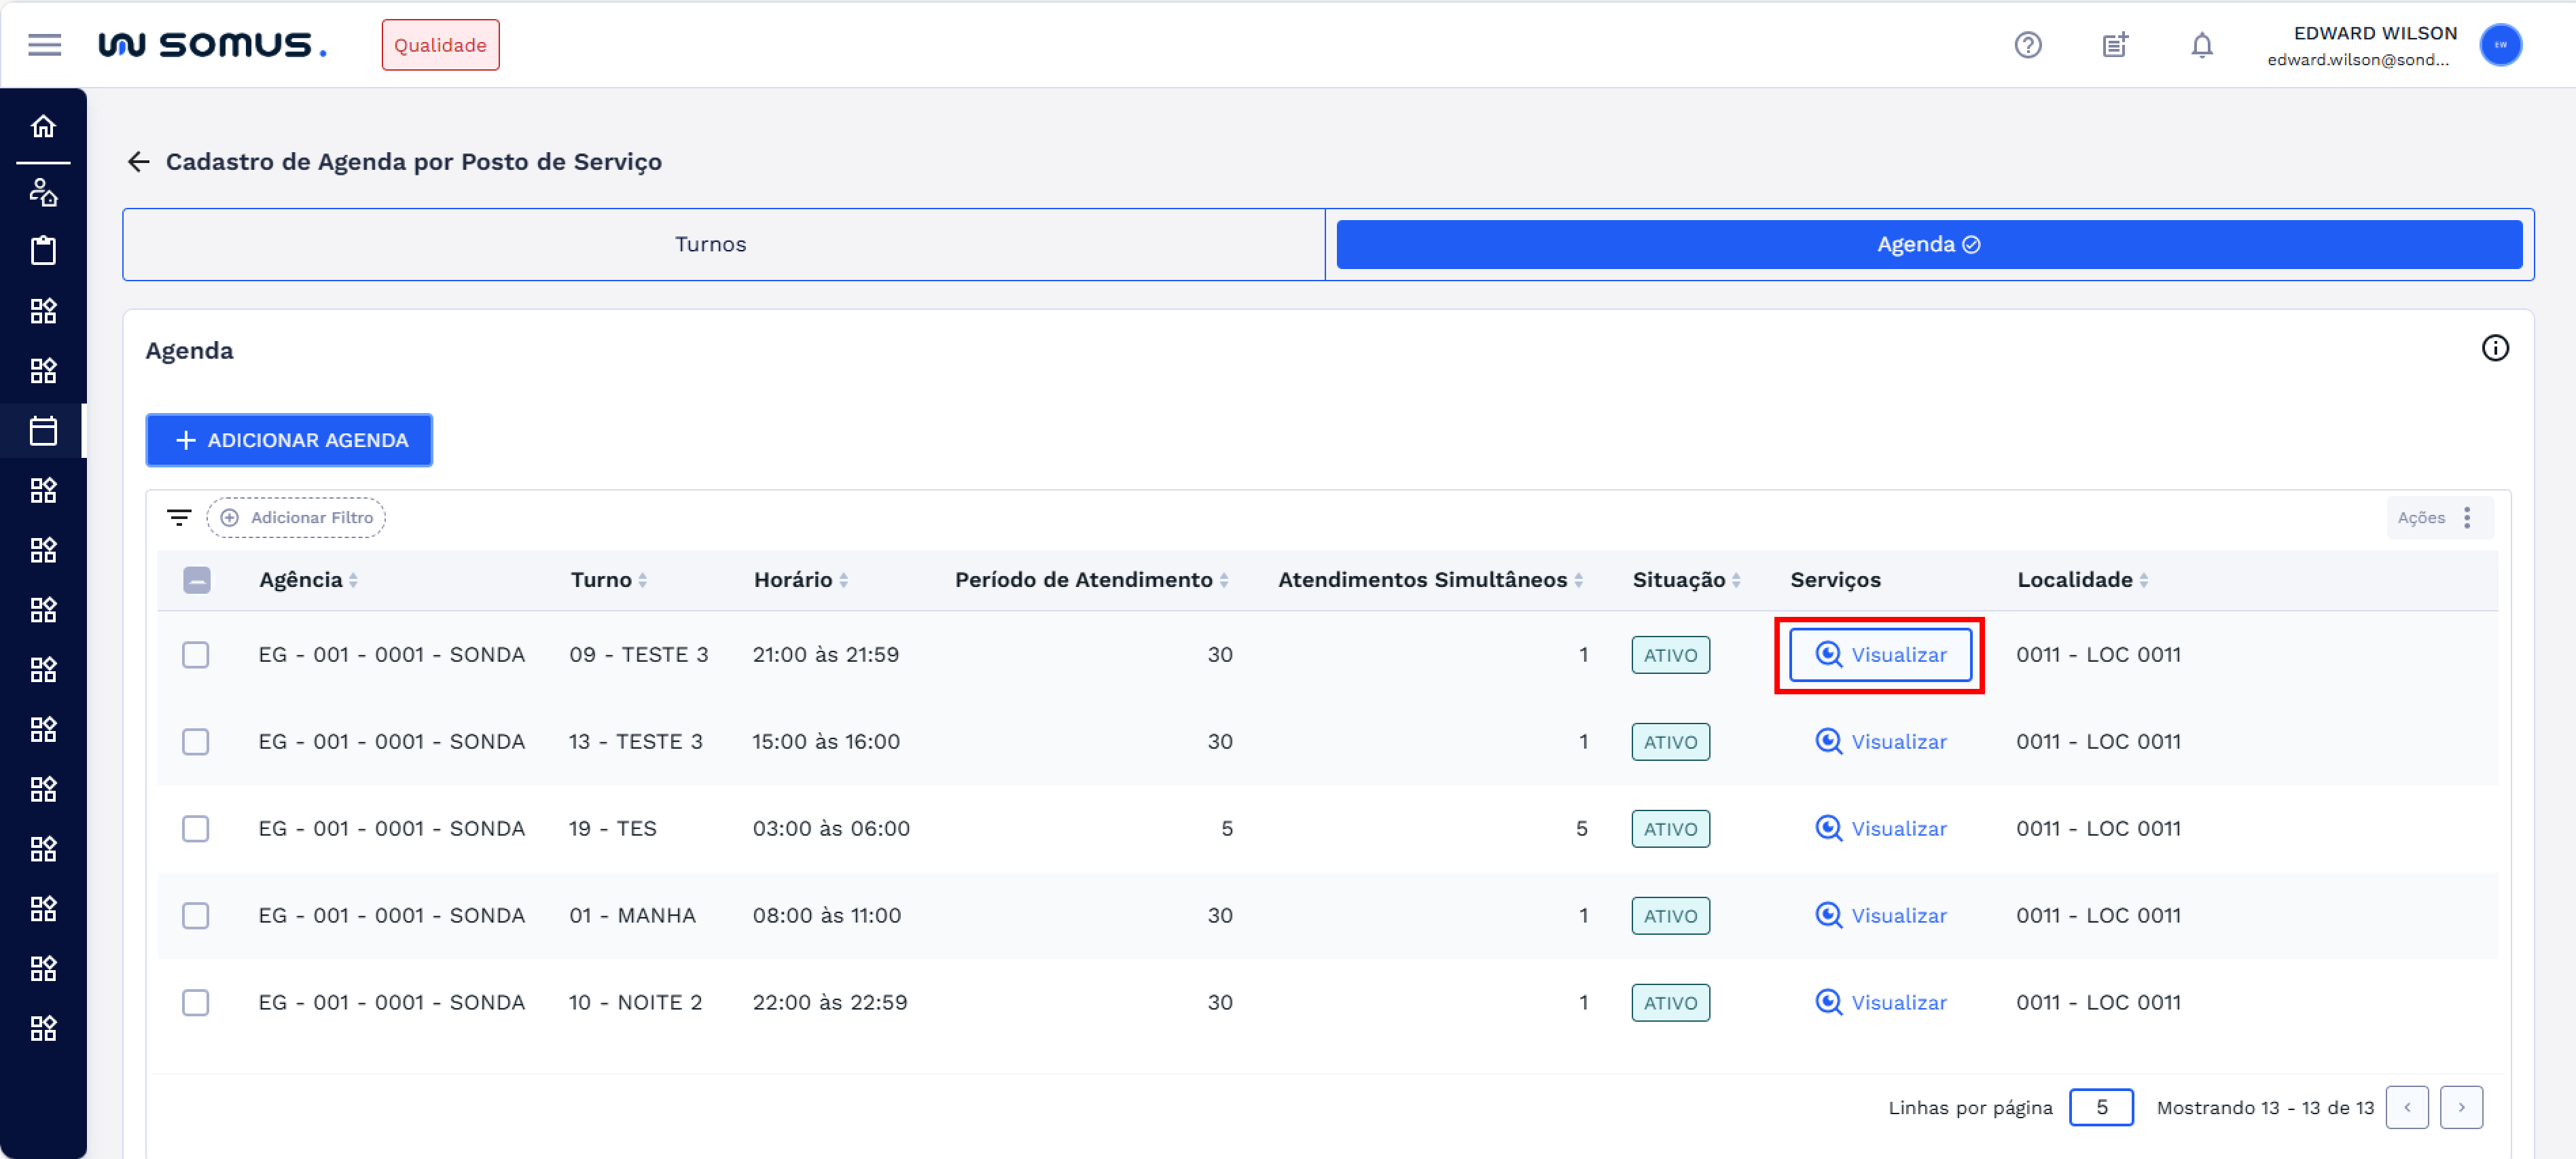Open the notifications bell icon
Image resolution: width=2576 pixels, height=1159 pixels.
tap(2201, 45)
